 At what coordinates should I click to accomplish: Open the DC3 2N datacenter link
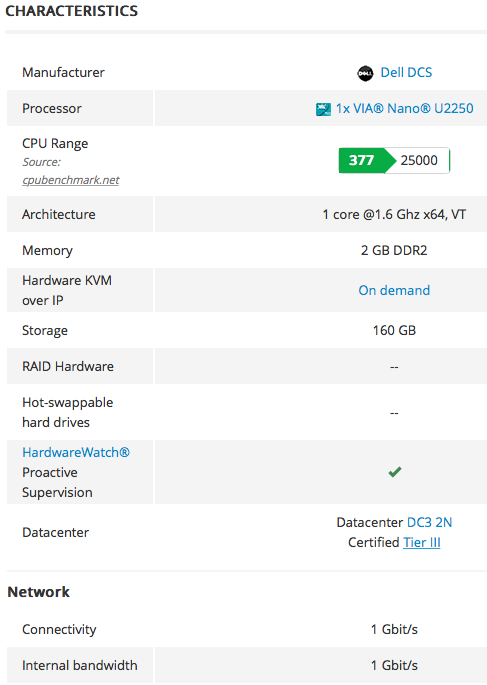[429, 522]
